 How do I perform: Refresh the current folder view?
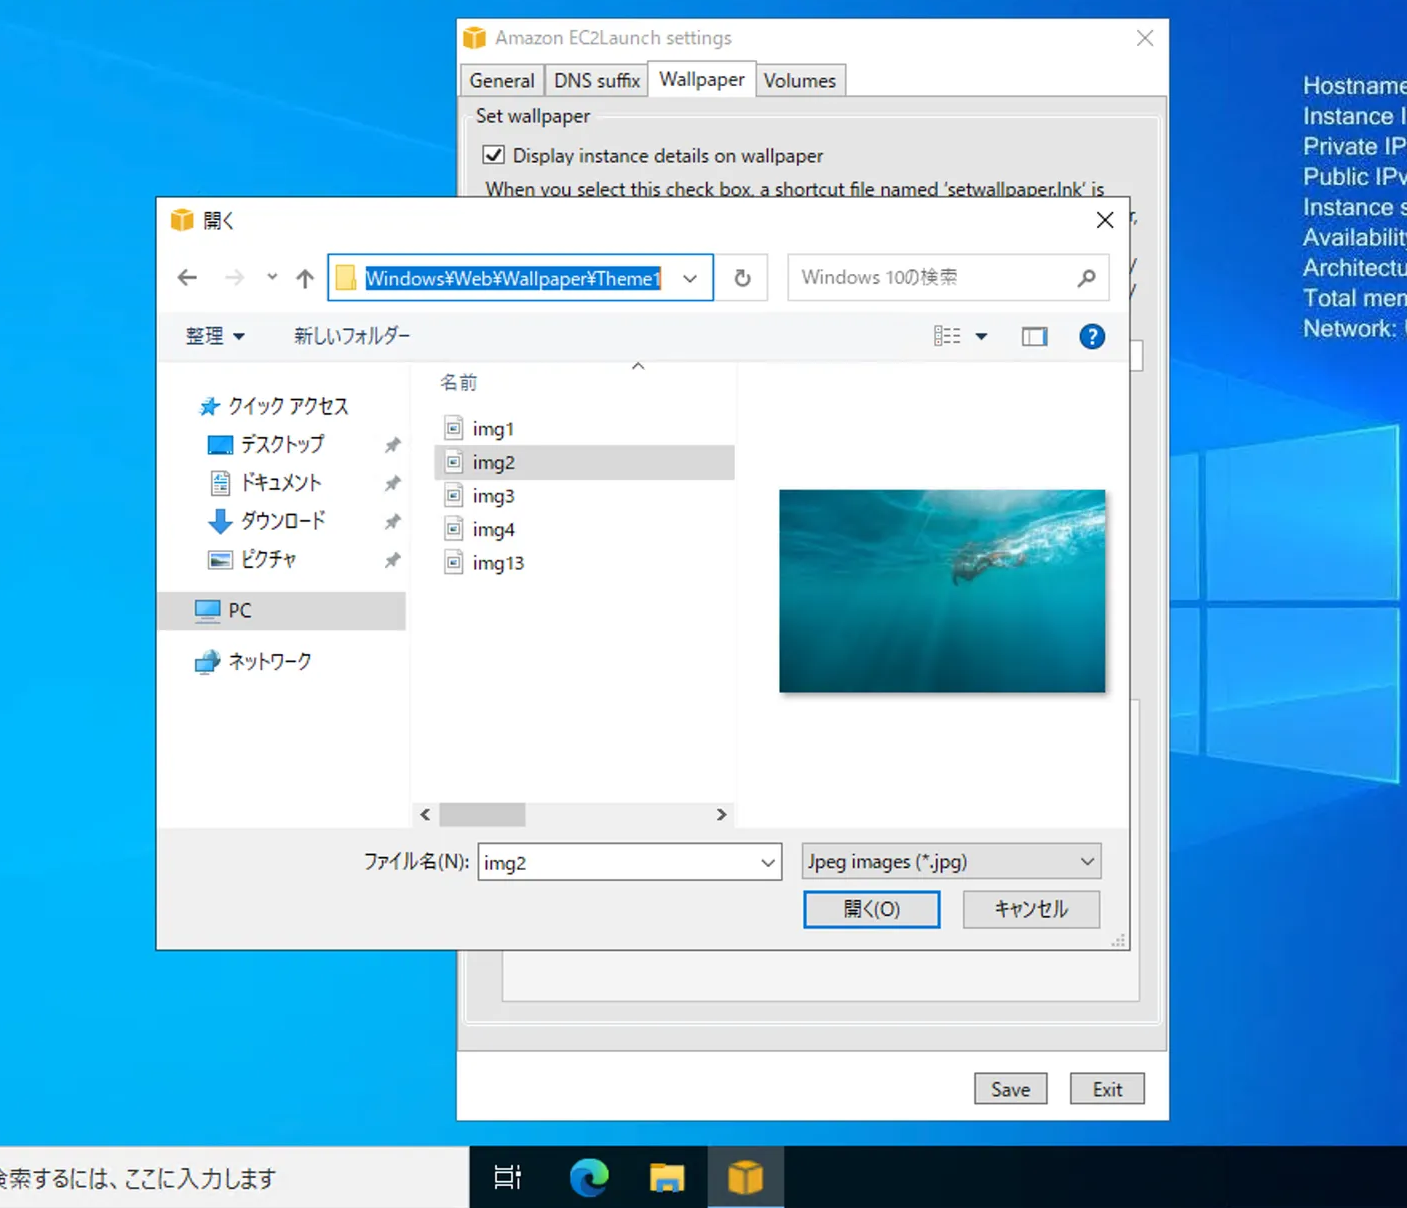coord(742,278)
